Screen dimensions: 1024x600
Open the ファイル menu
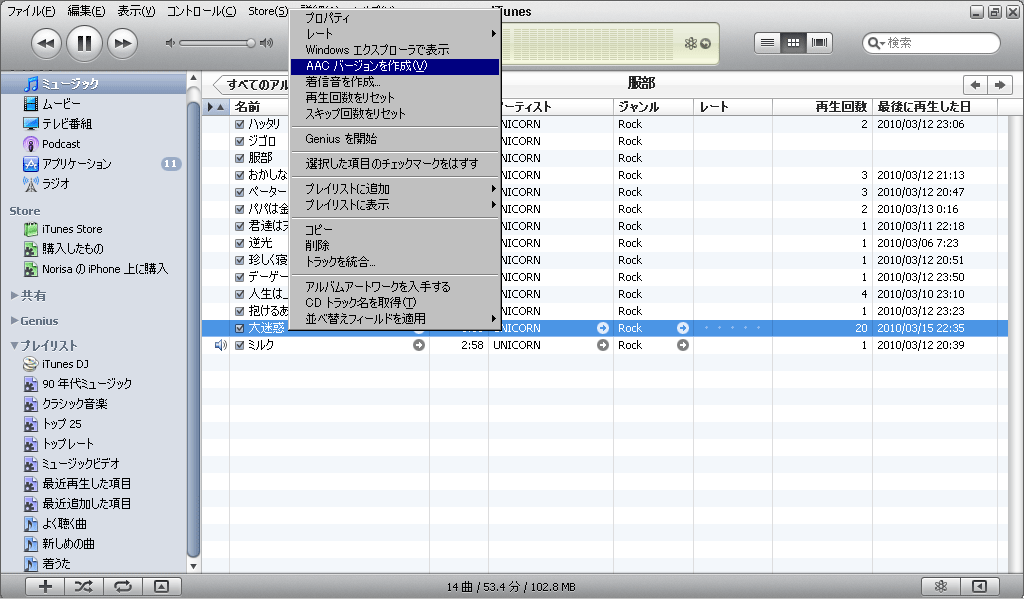click(31, 11)
